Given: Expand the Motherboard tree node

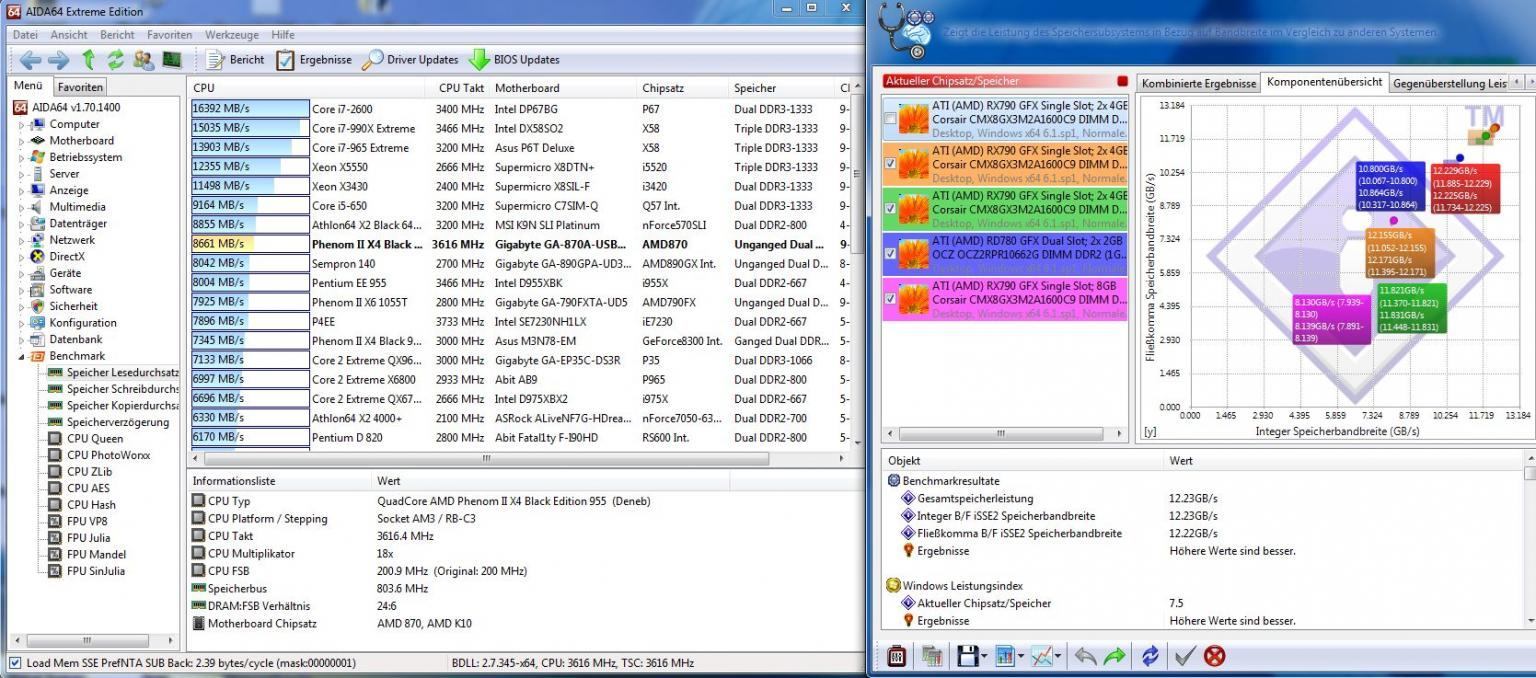Looking at the screenshot, I should point(22,141).
